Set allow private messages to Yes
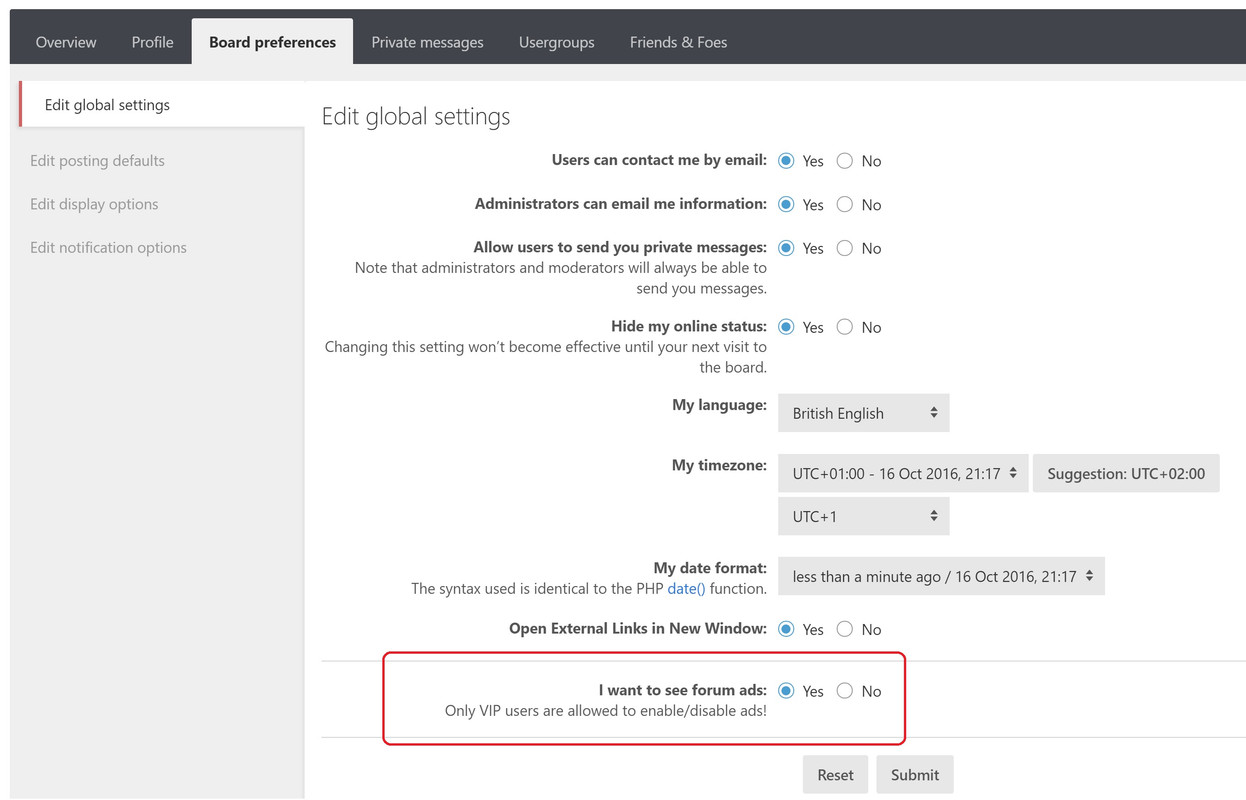1246x800 pixels. pyautogui.click(x=786, y=248)
